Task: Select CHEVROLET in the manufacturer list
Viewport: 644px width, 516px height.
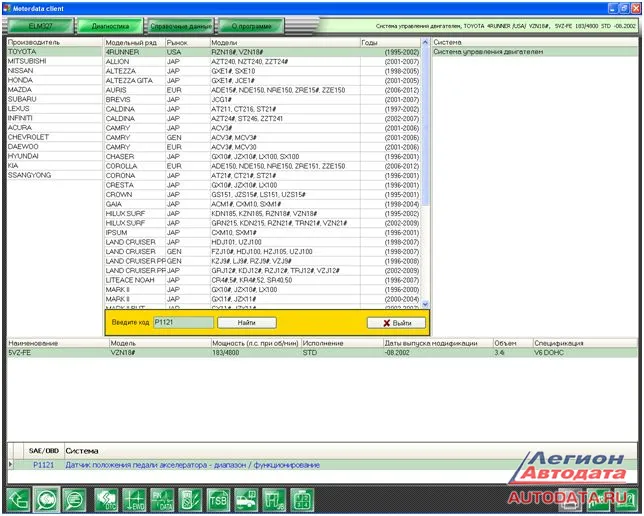Action: [x=54, y=137]
